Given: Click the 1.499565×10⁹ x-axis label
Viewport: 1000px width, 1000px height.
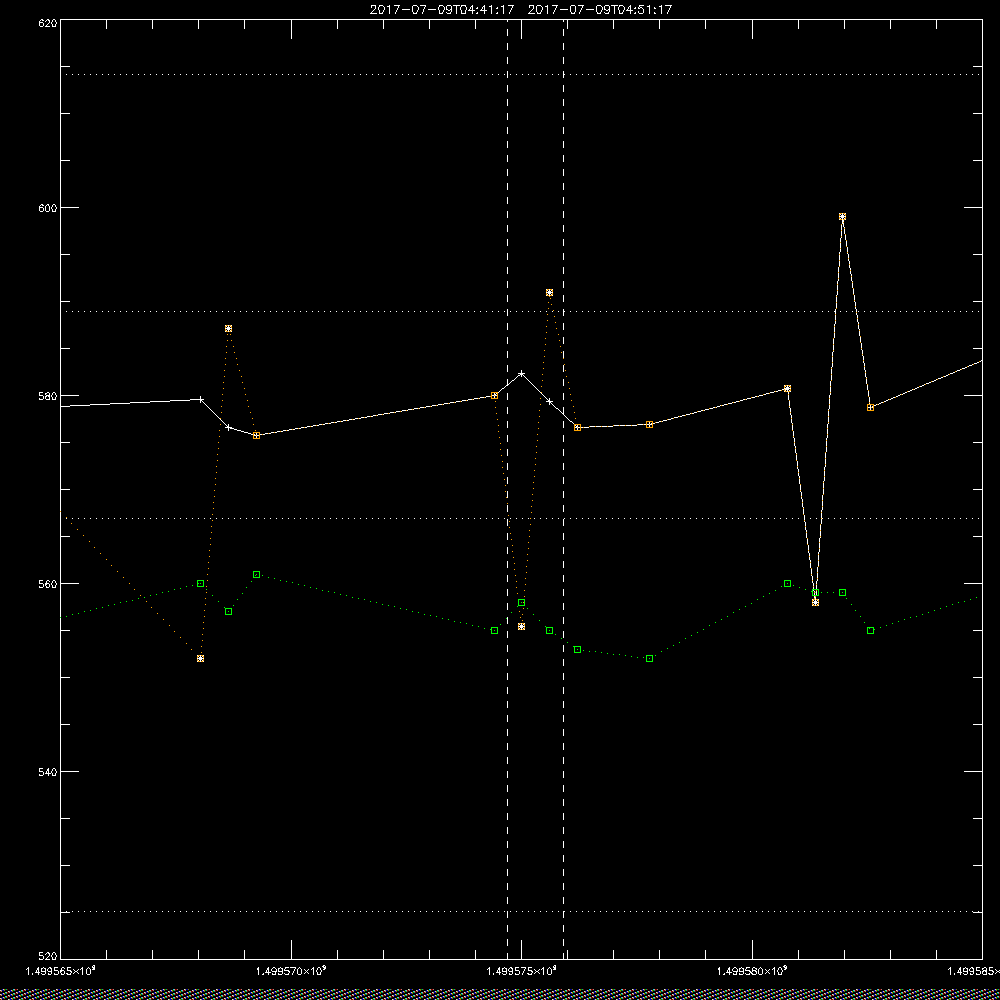Looking at the screenshot, I should click(60, 971).
